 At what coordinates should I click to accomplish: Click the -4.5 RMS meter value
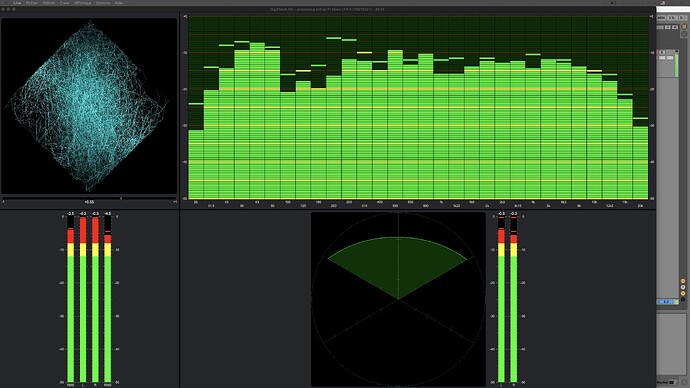point(107,213)
